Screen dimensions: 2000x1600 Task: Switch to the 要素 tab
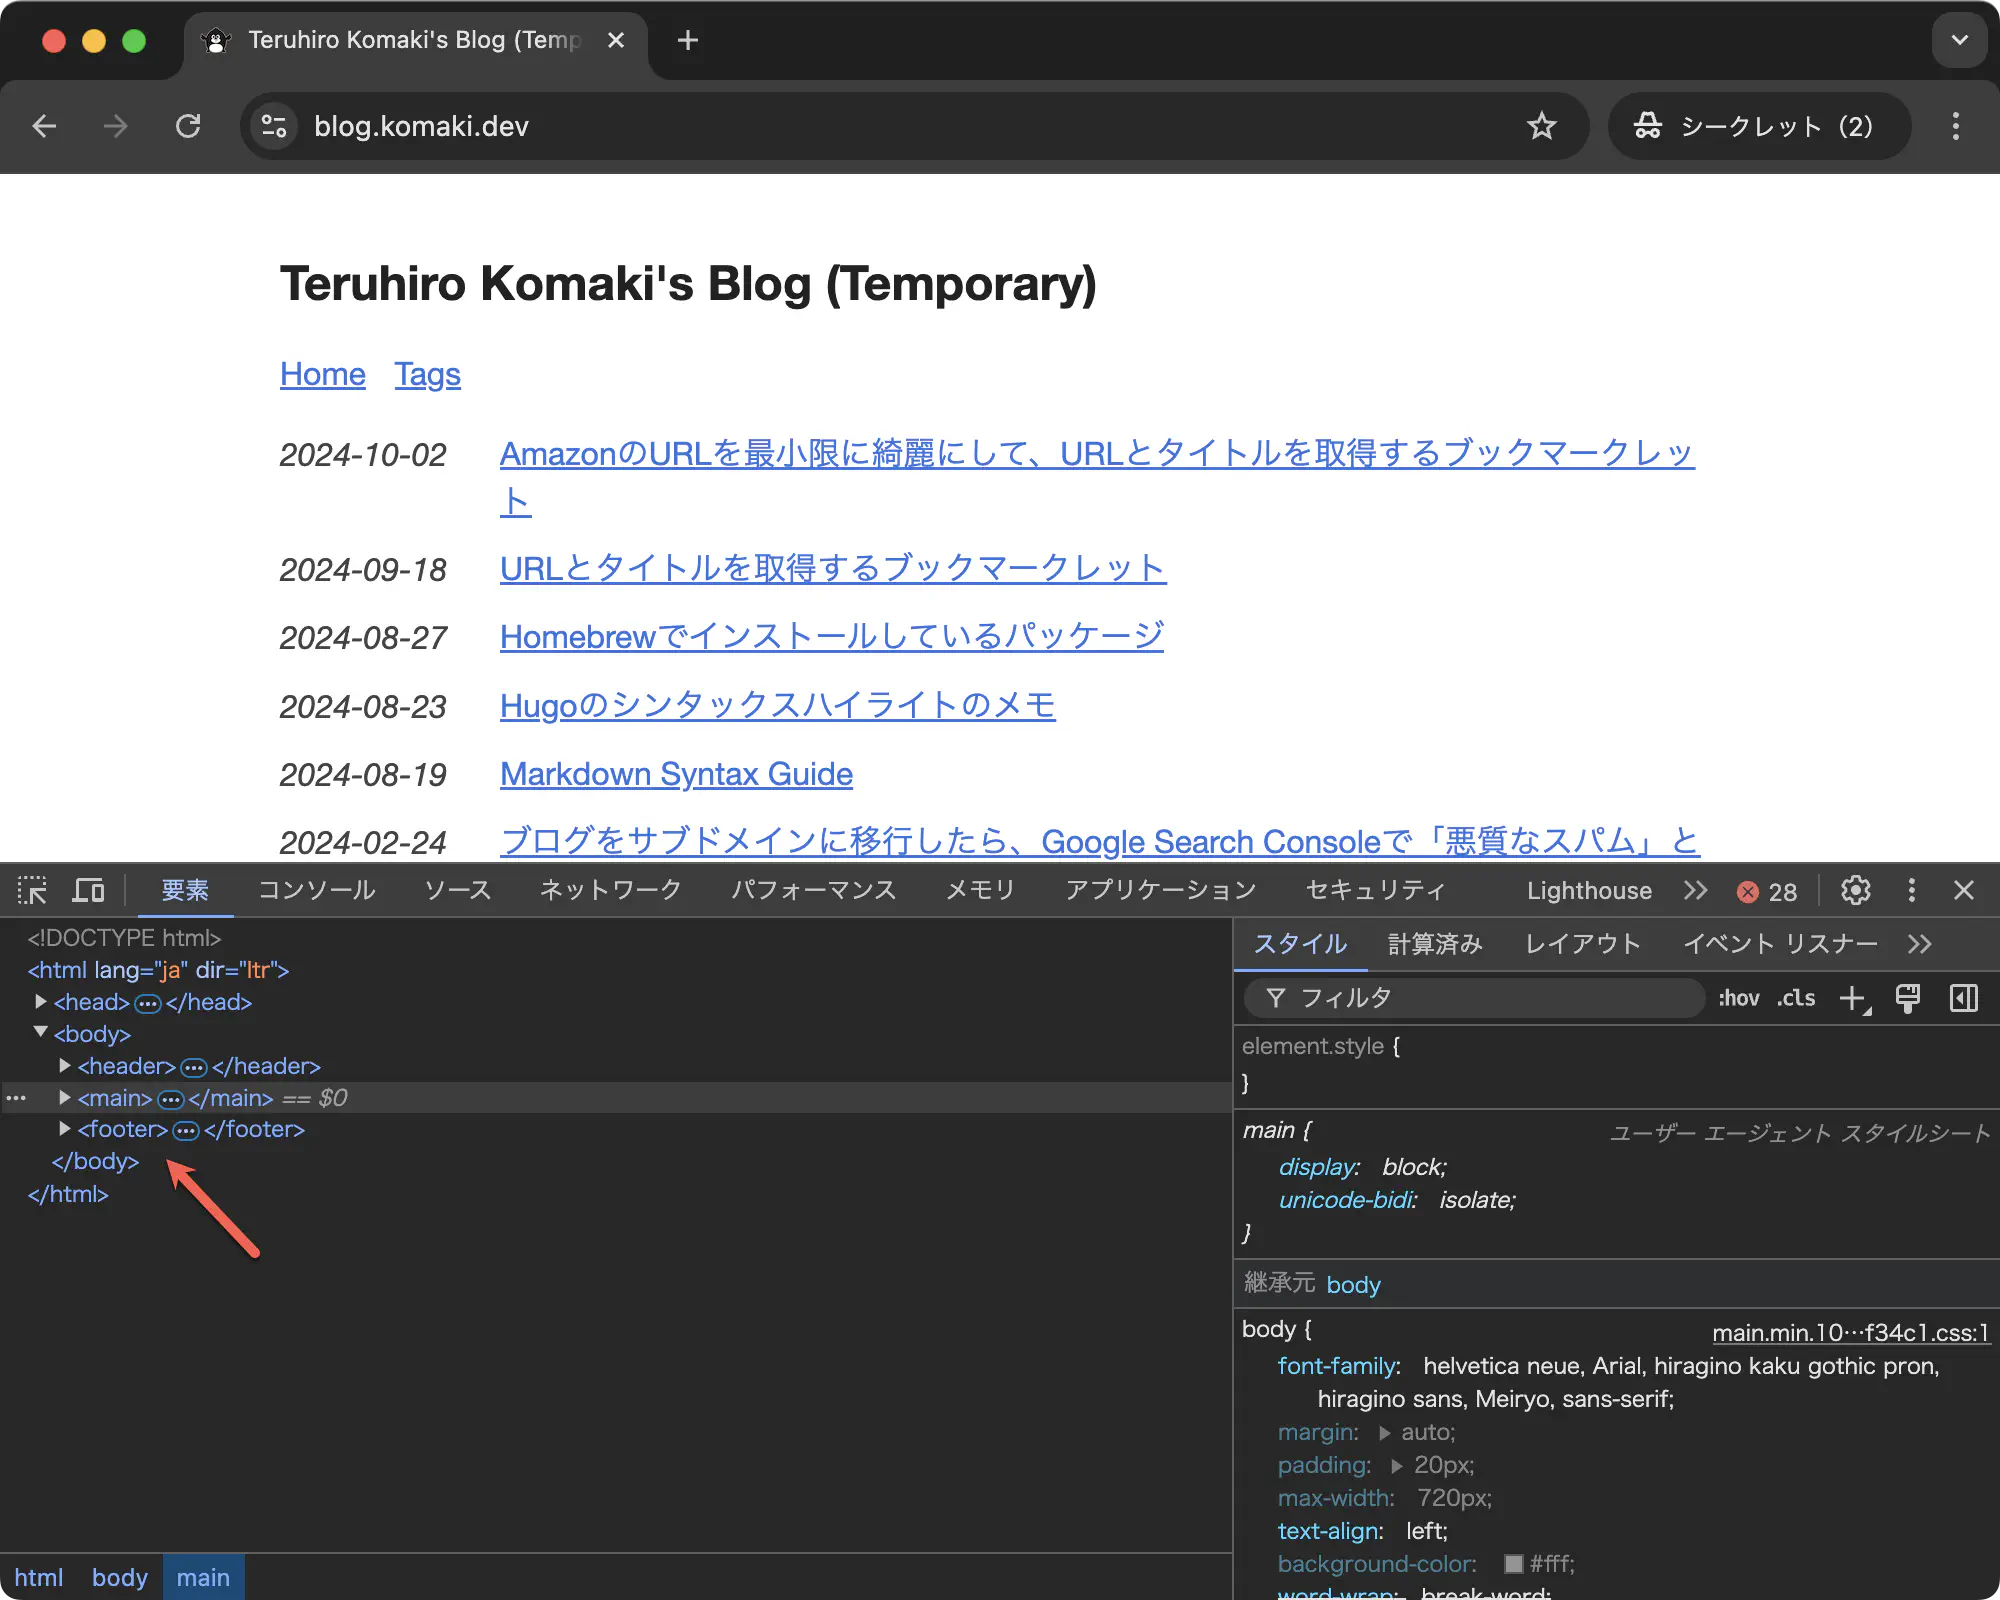185,890
